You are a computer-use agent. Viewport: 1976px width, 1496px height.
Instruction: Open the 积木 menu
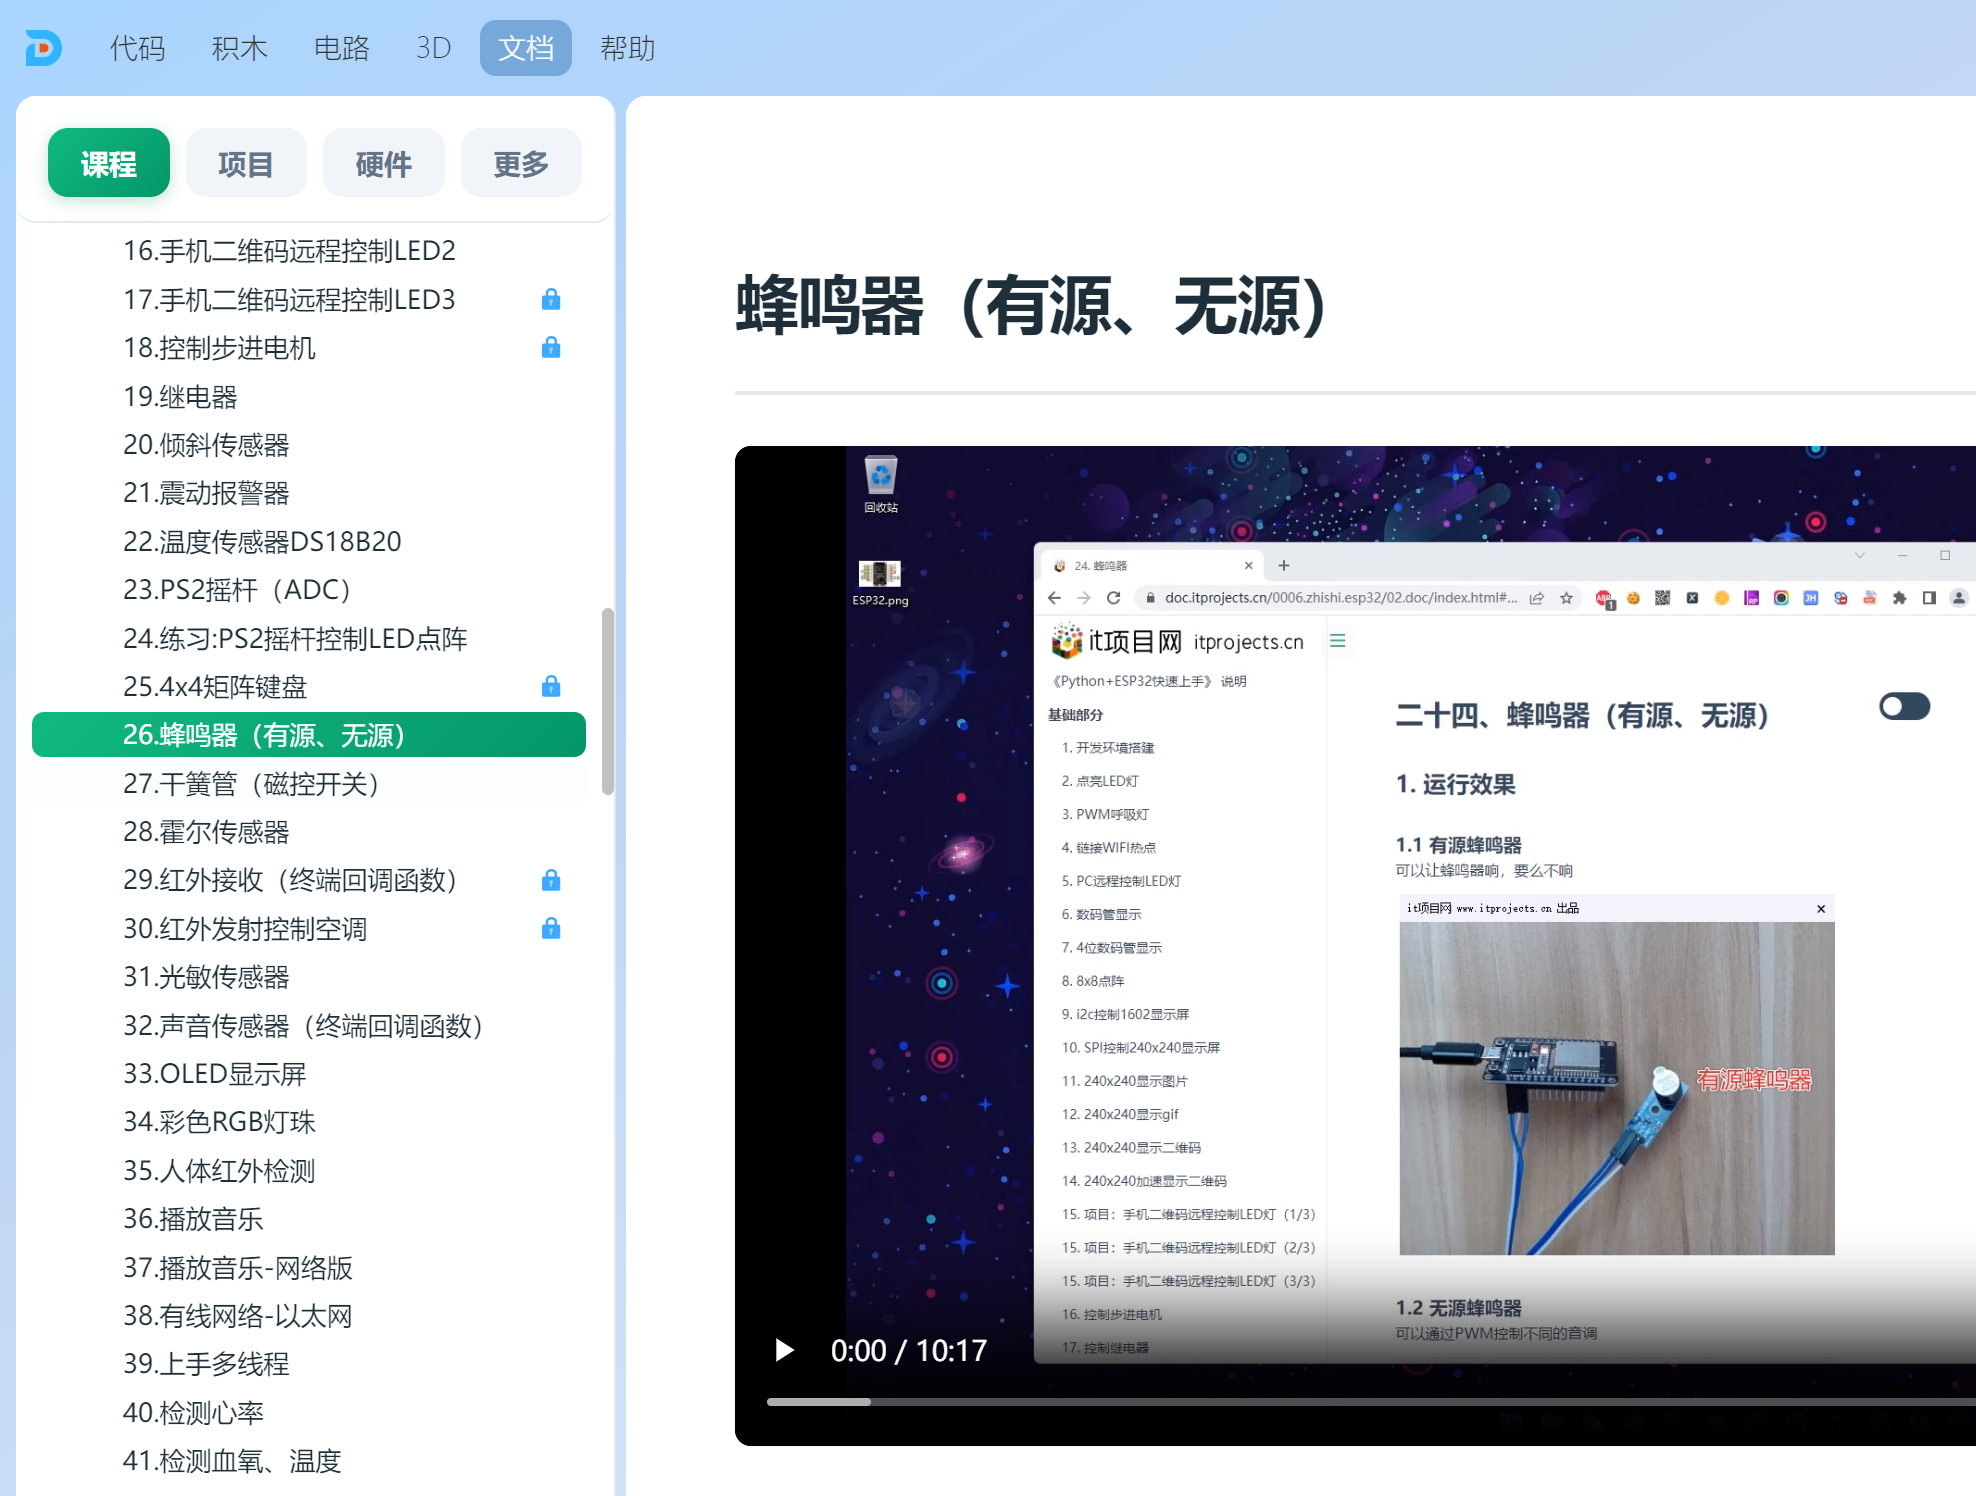(x=240, y=48)
